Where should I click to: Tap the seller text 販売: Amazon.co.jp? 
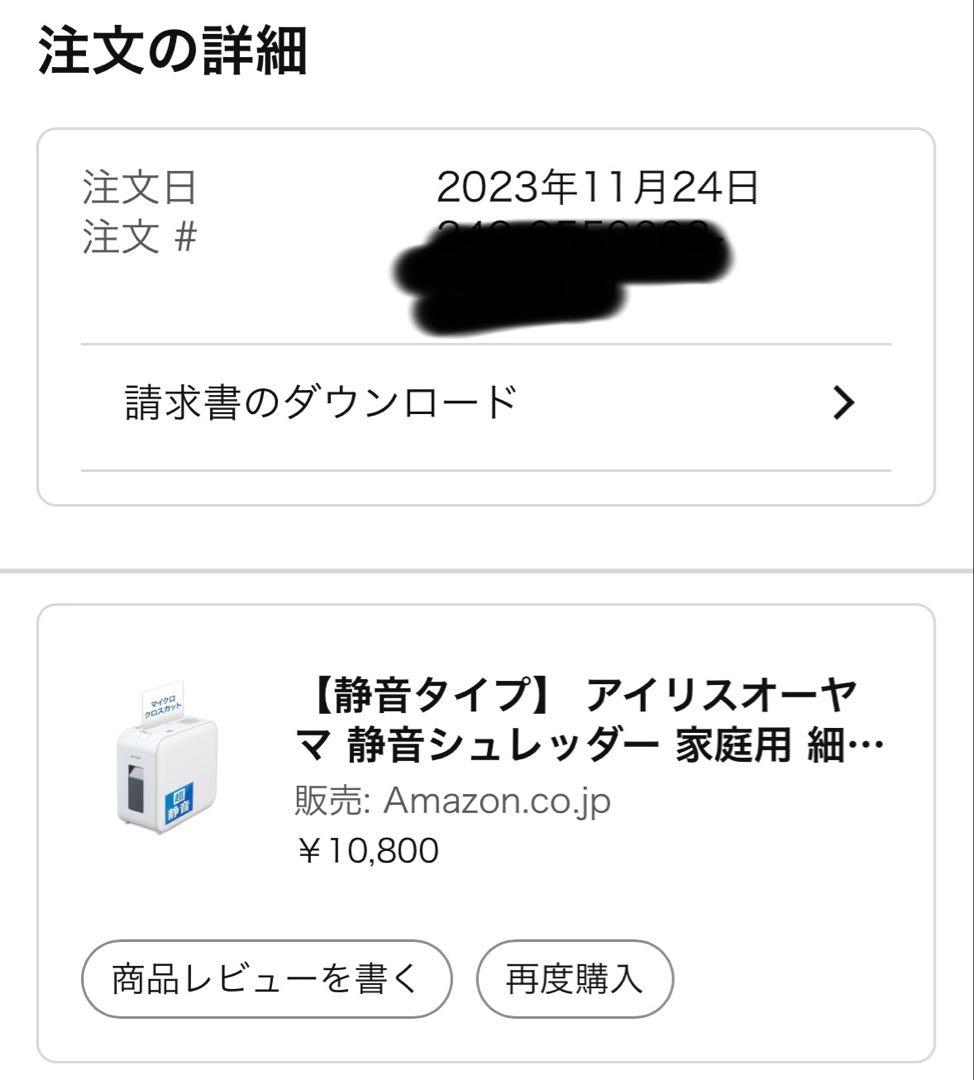click(452, 800)
